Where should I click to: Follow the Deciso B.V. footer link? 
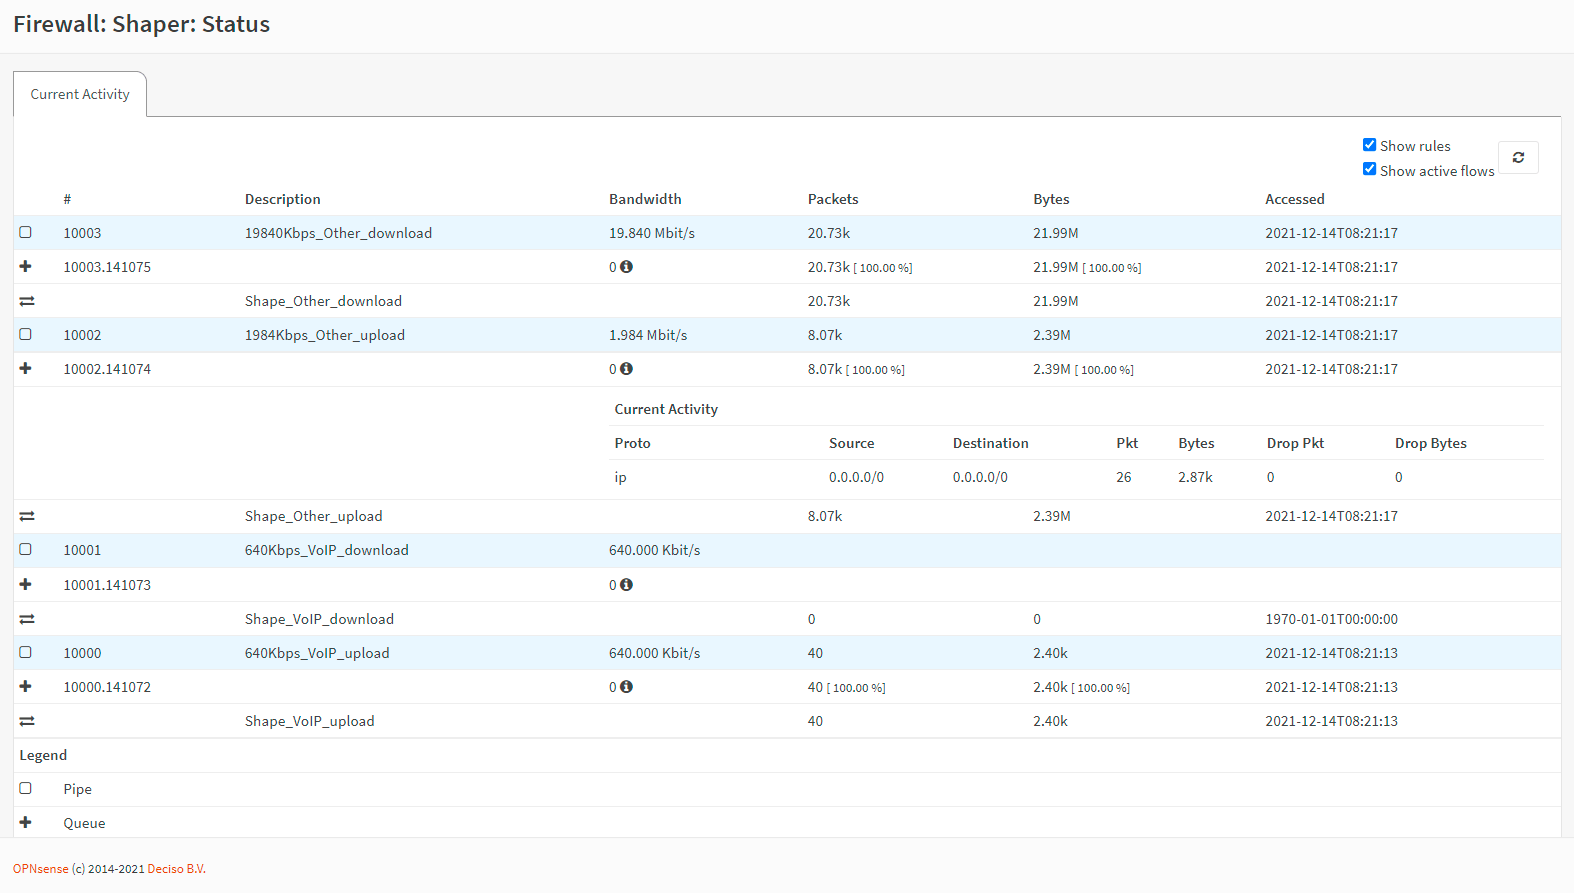(x=176, y=869)
